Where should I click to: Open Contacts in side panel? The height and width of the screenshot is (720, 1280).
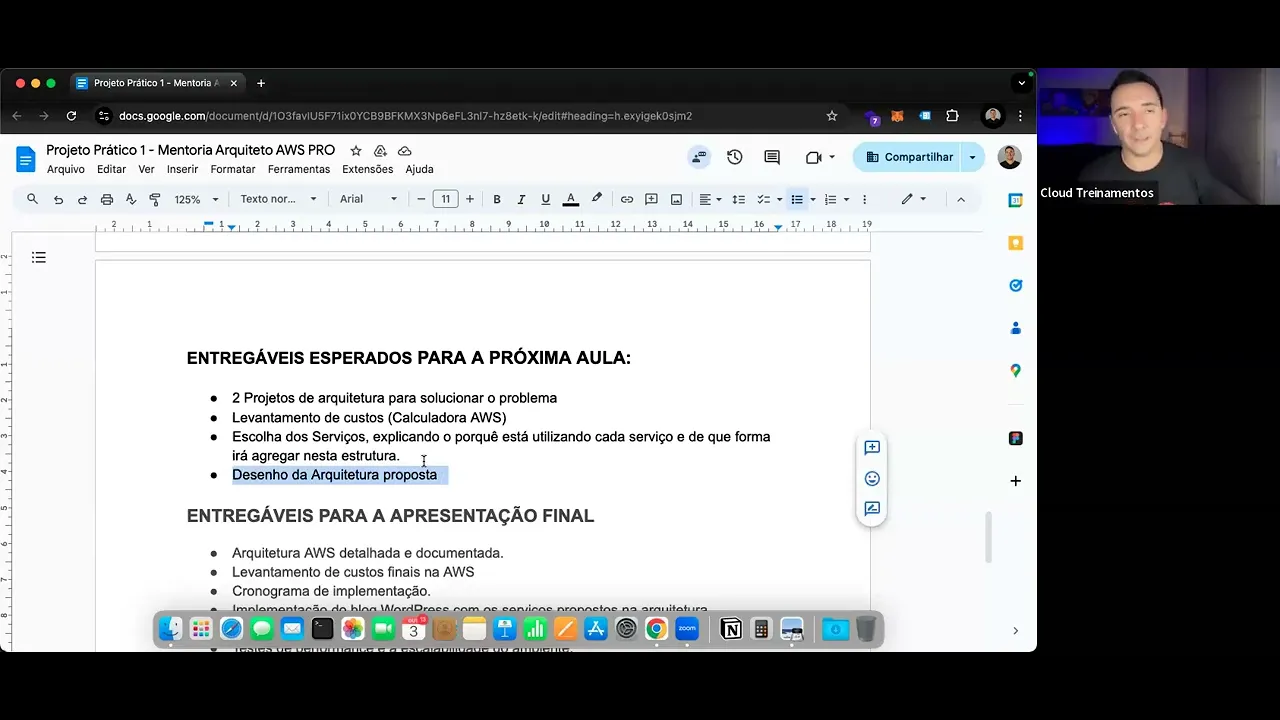point(1015,328)
